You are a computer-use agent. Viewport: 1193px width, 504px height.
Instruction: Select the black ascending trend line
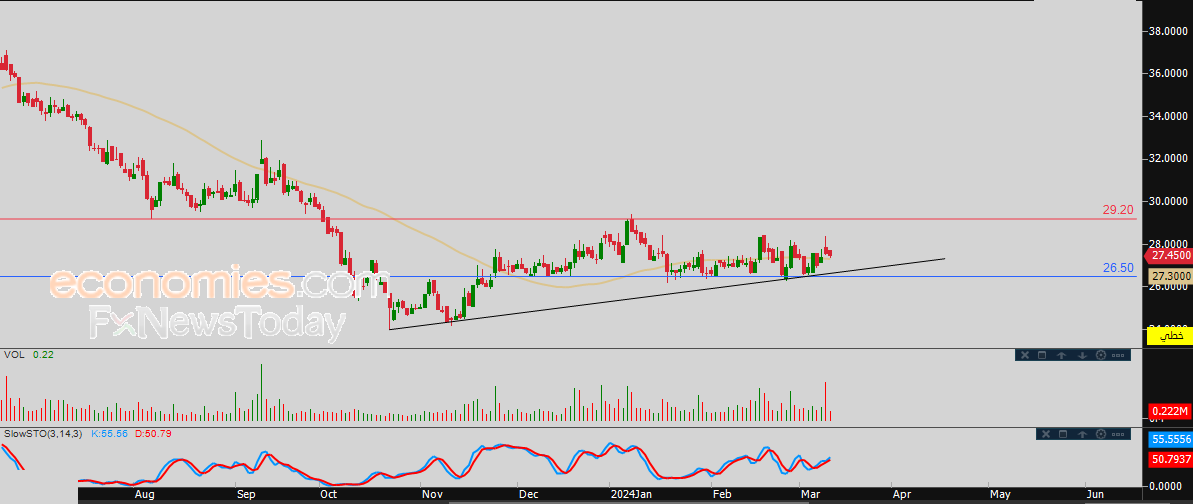667,294
